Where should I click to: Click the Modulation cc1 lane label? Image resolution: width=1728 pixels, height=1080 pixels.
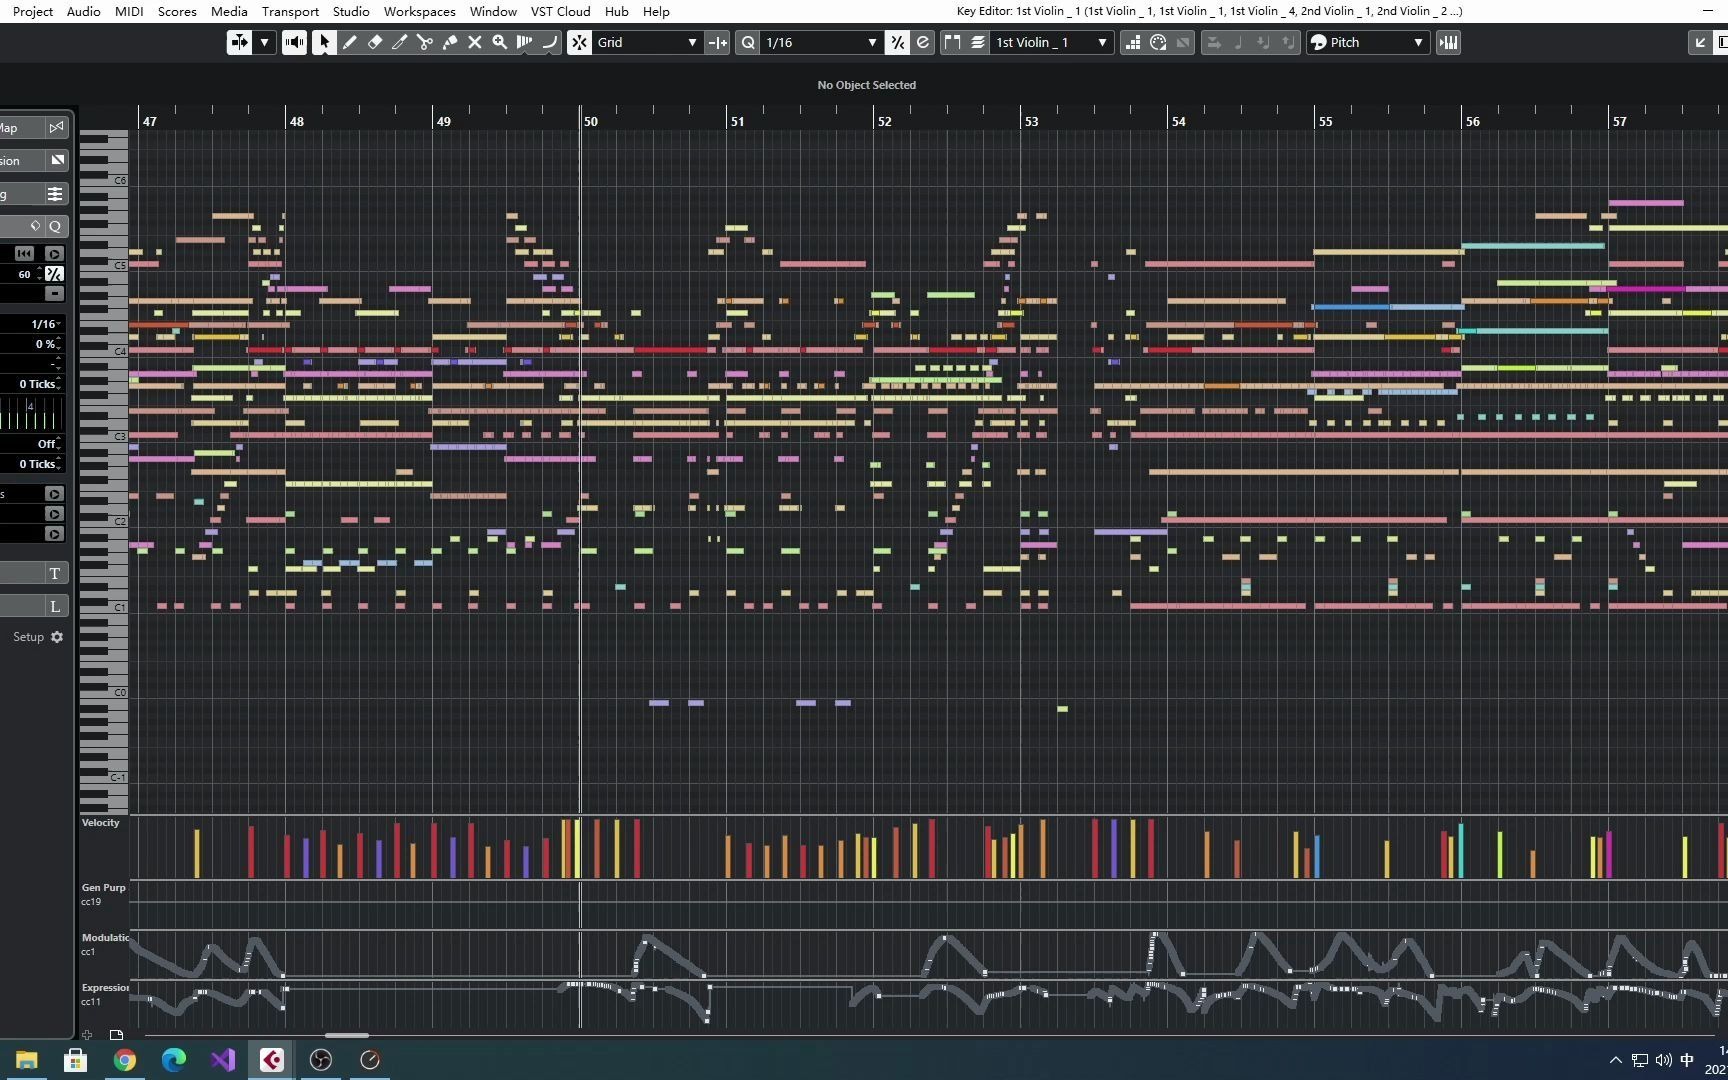(x=104, y=944)
